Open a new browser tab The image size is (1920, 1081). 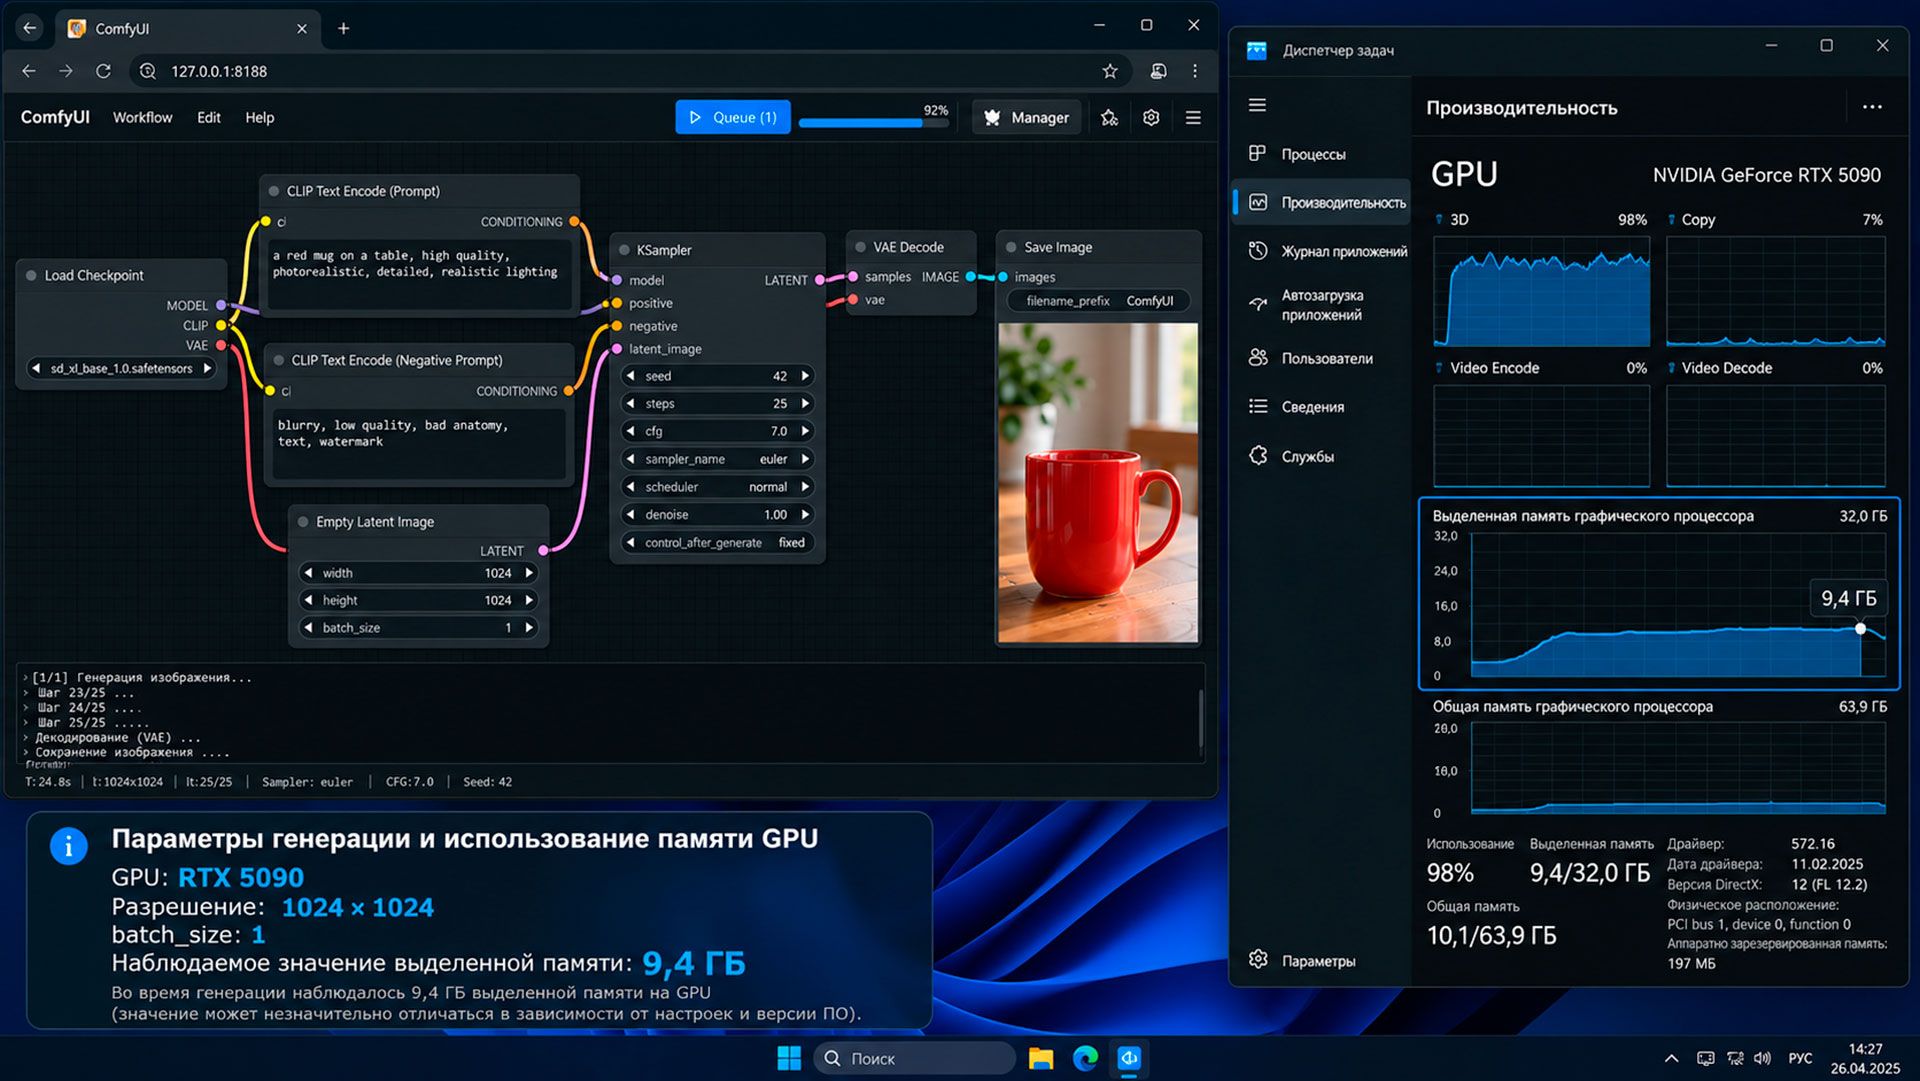[x=343, y=28]
